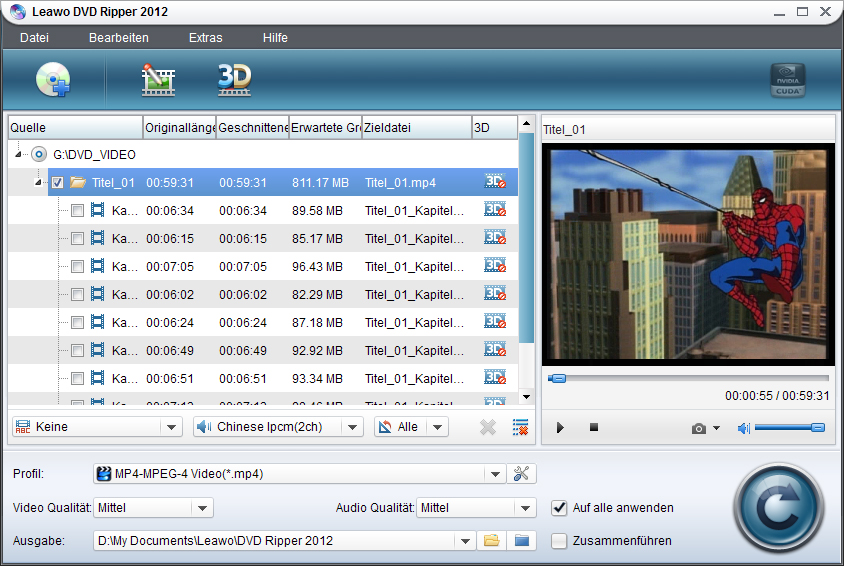Click the NVIDIA CUDA acceleration icon
The image size is (844, 566).
point(787,80)
